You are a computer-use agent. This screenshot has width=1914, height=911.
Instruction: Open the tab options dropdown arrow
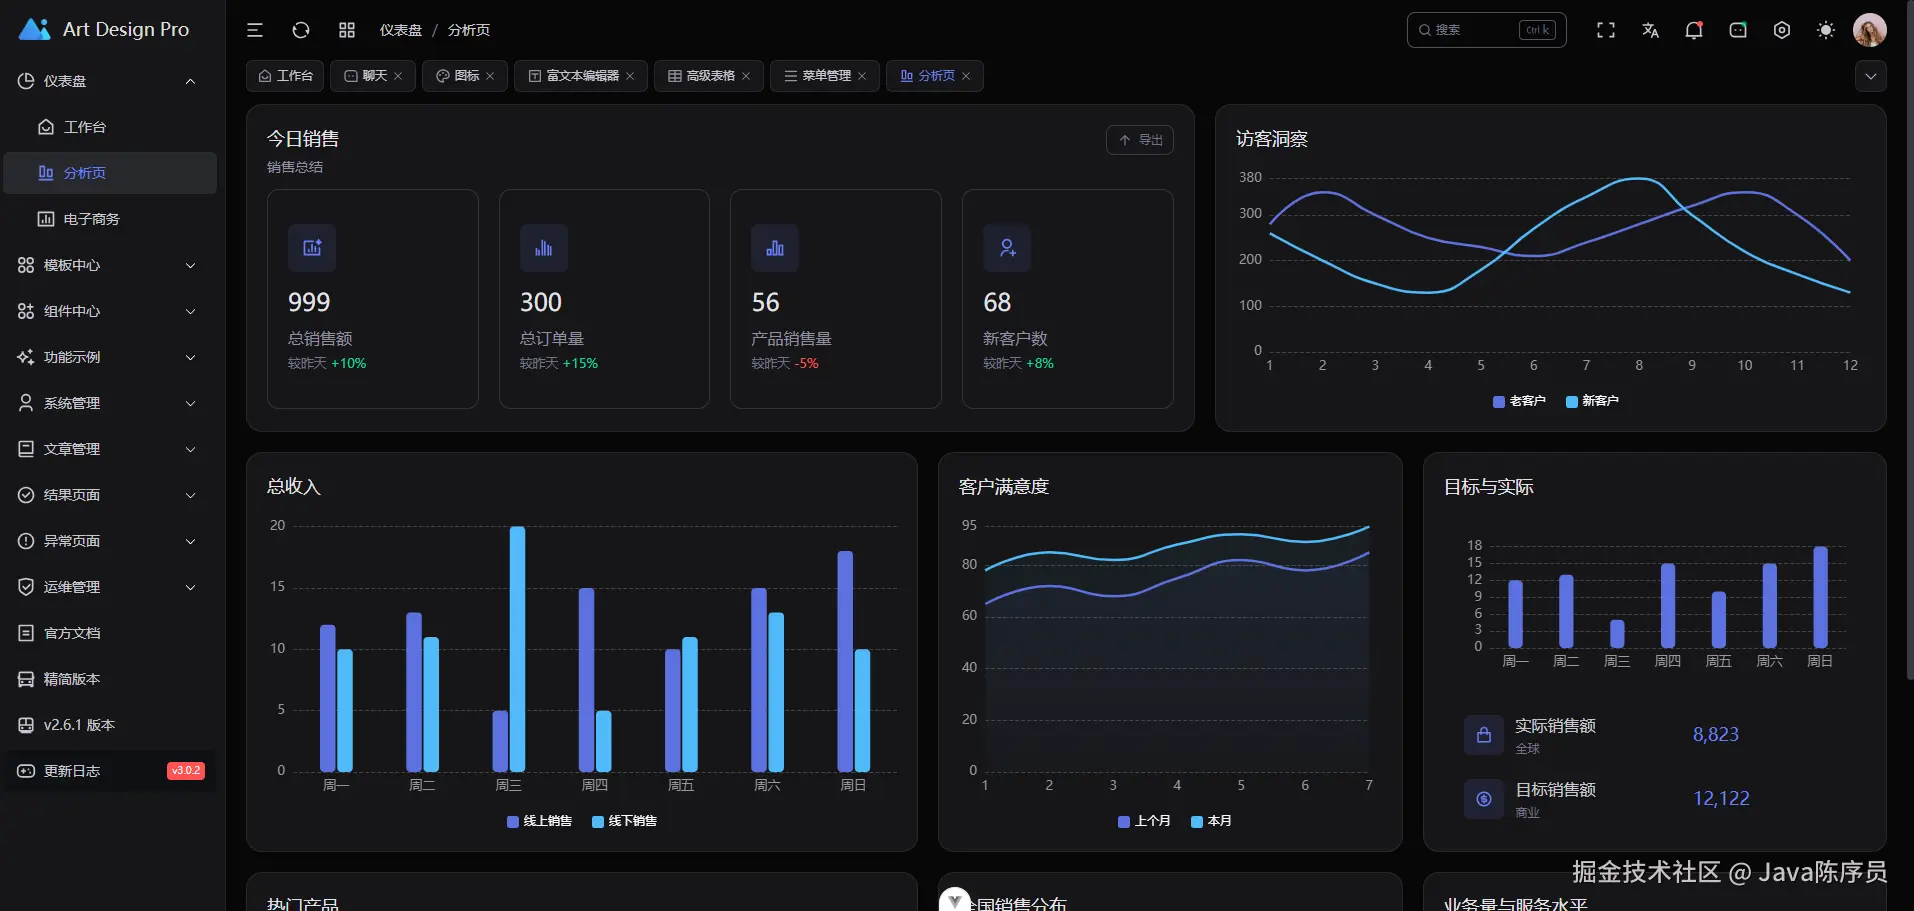[1871, 76]
